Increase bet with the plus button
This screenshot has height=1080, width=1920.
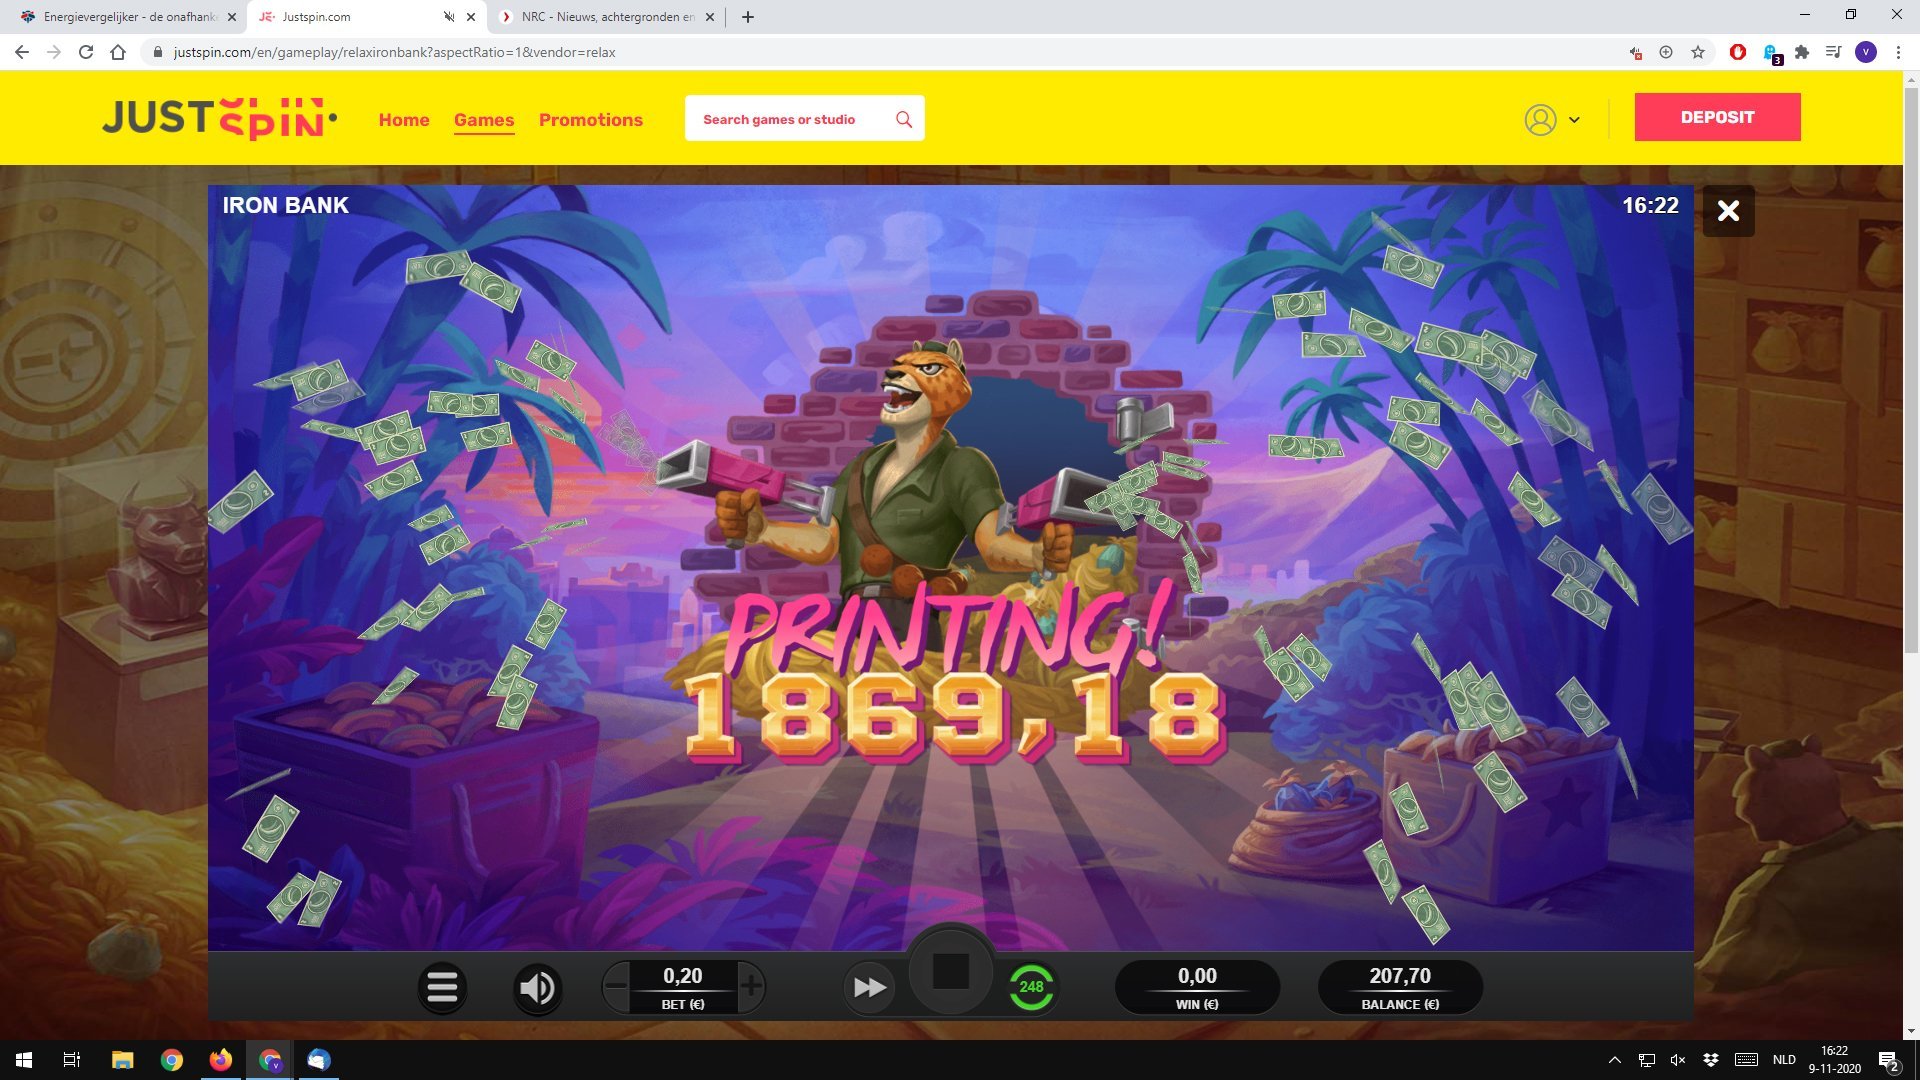pos(751,987)
